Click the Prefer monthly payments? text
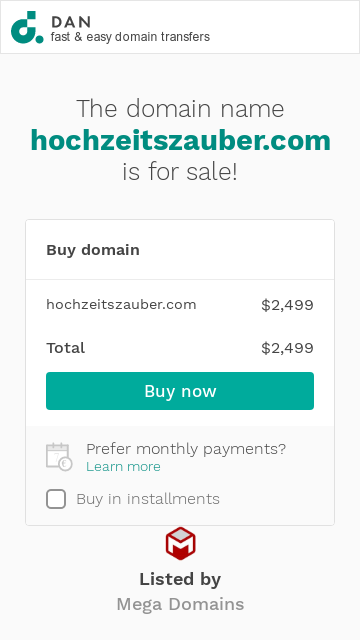The height and width of the screenshot is (640, 360). tap(186, 449)
